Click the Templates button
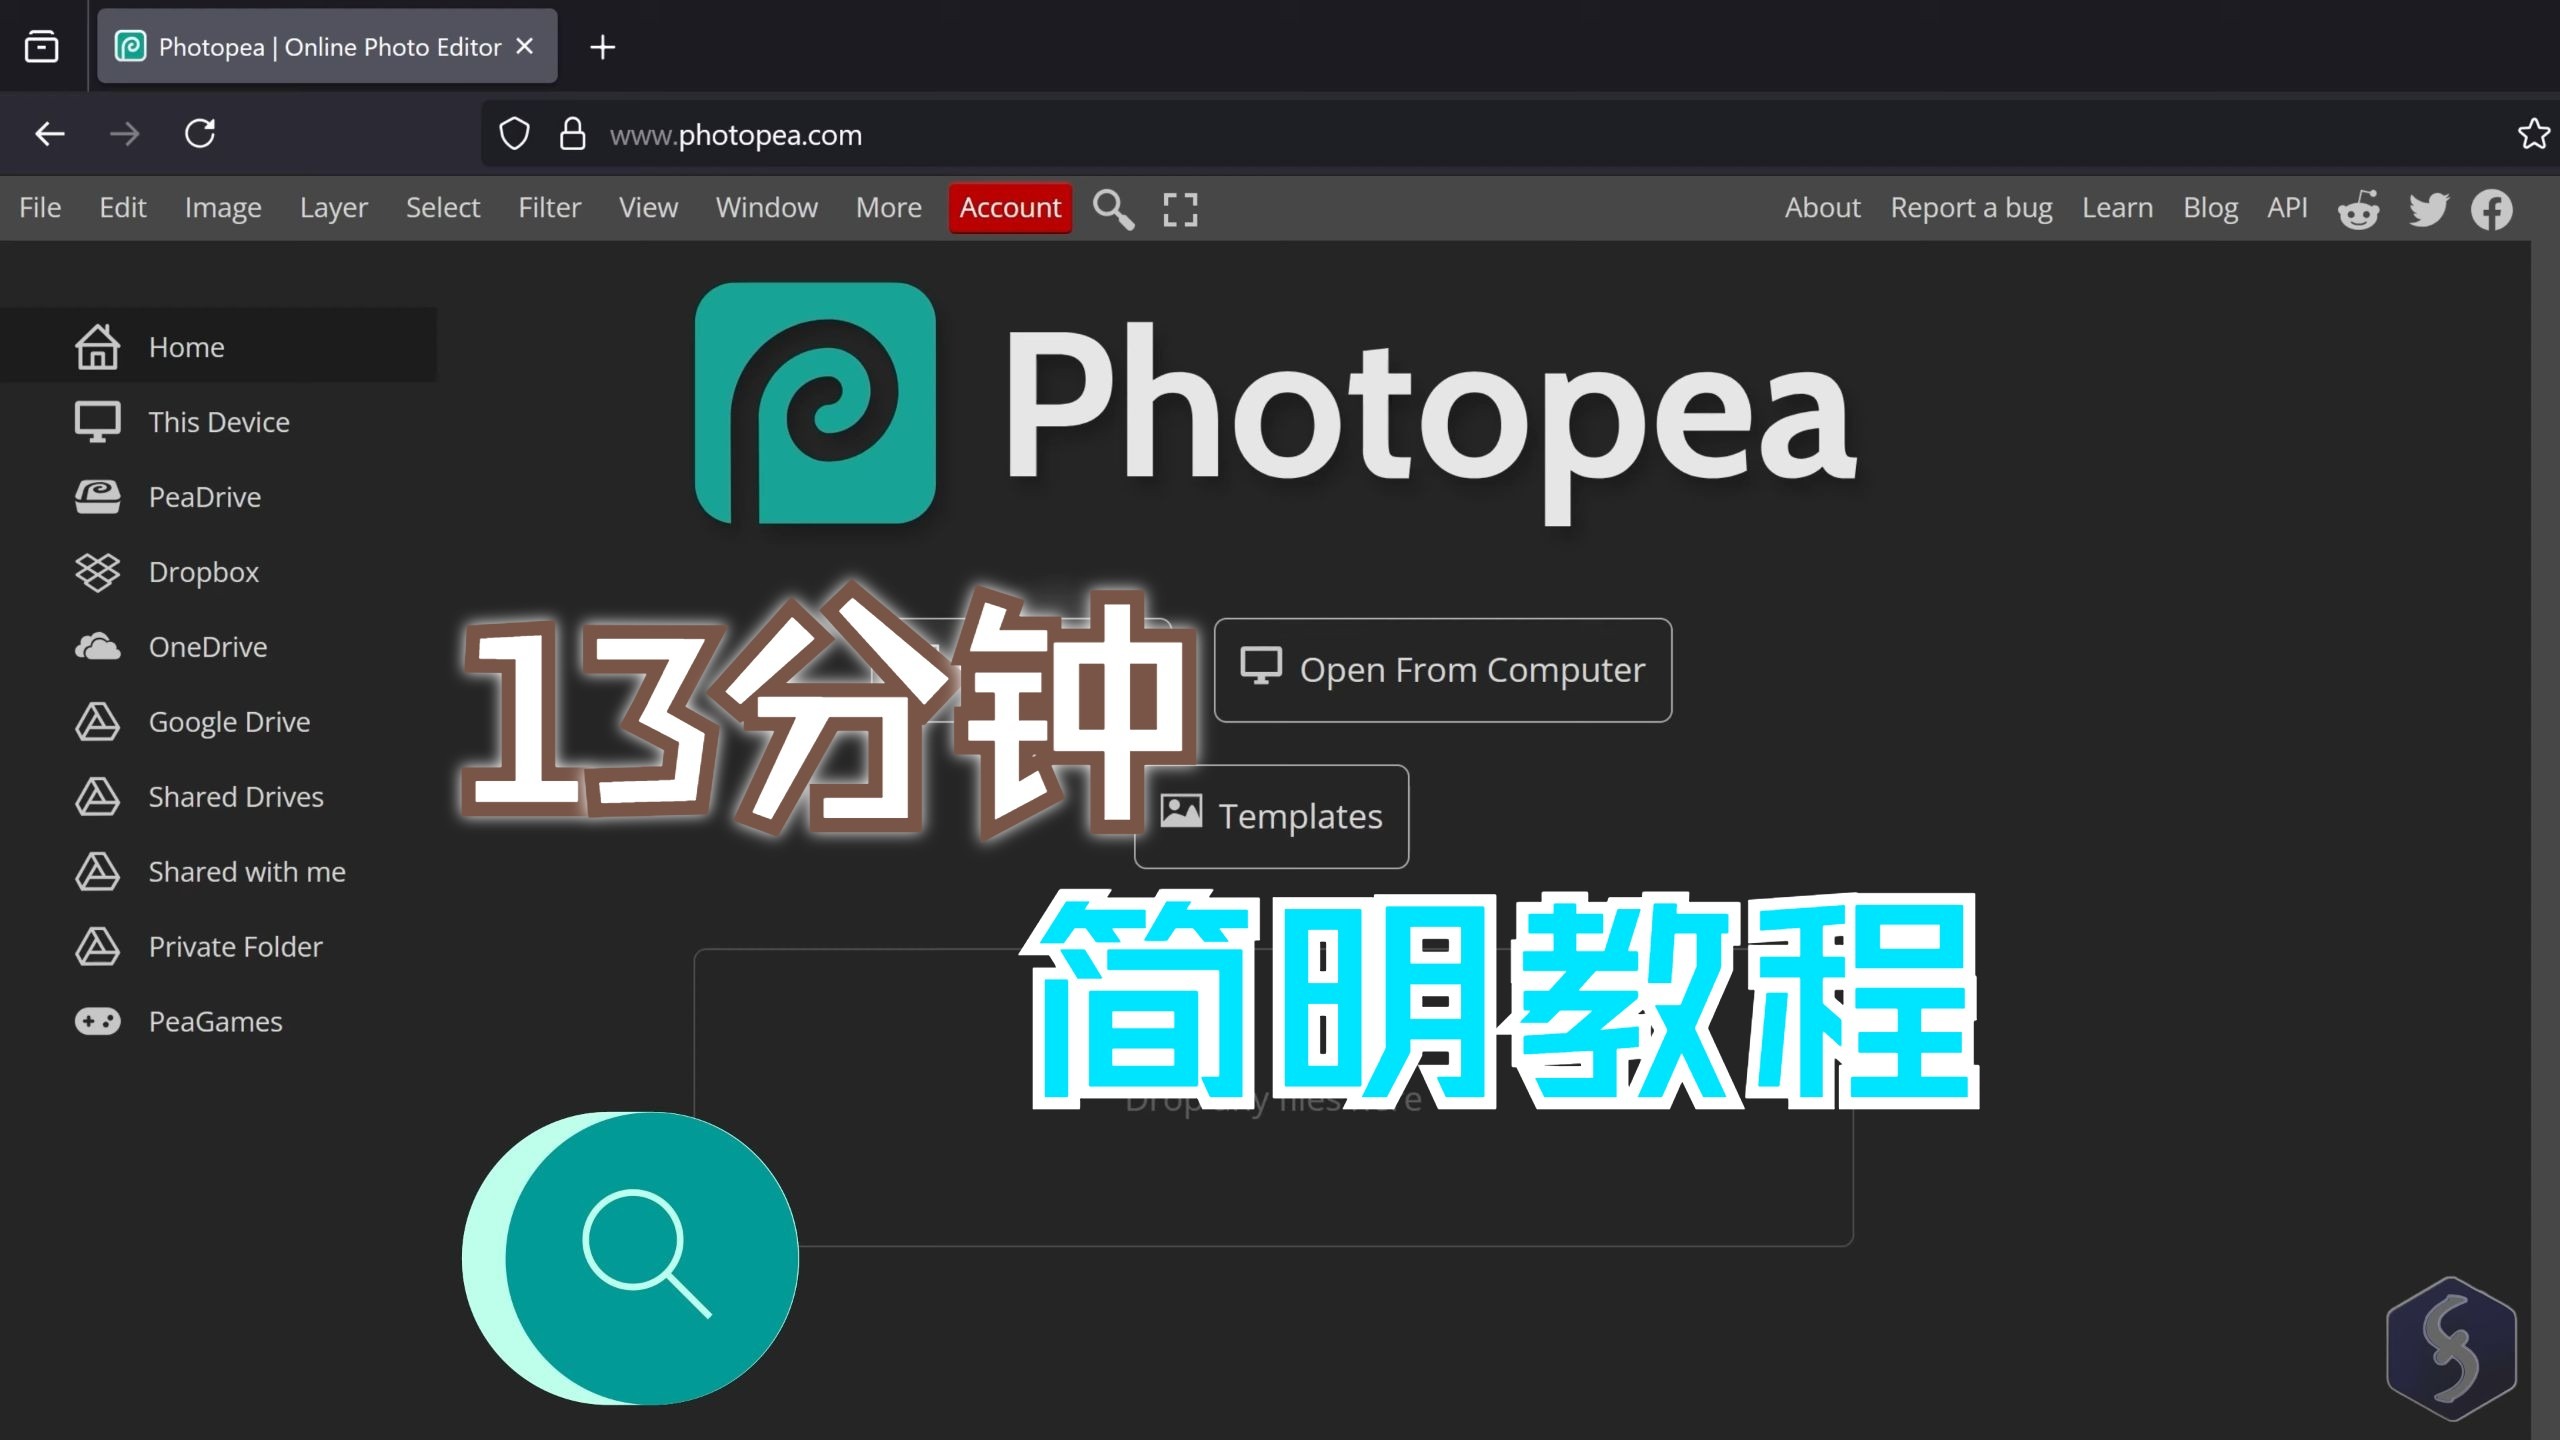Viewport: 2560px width, 1440px height. (1272, 817)
